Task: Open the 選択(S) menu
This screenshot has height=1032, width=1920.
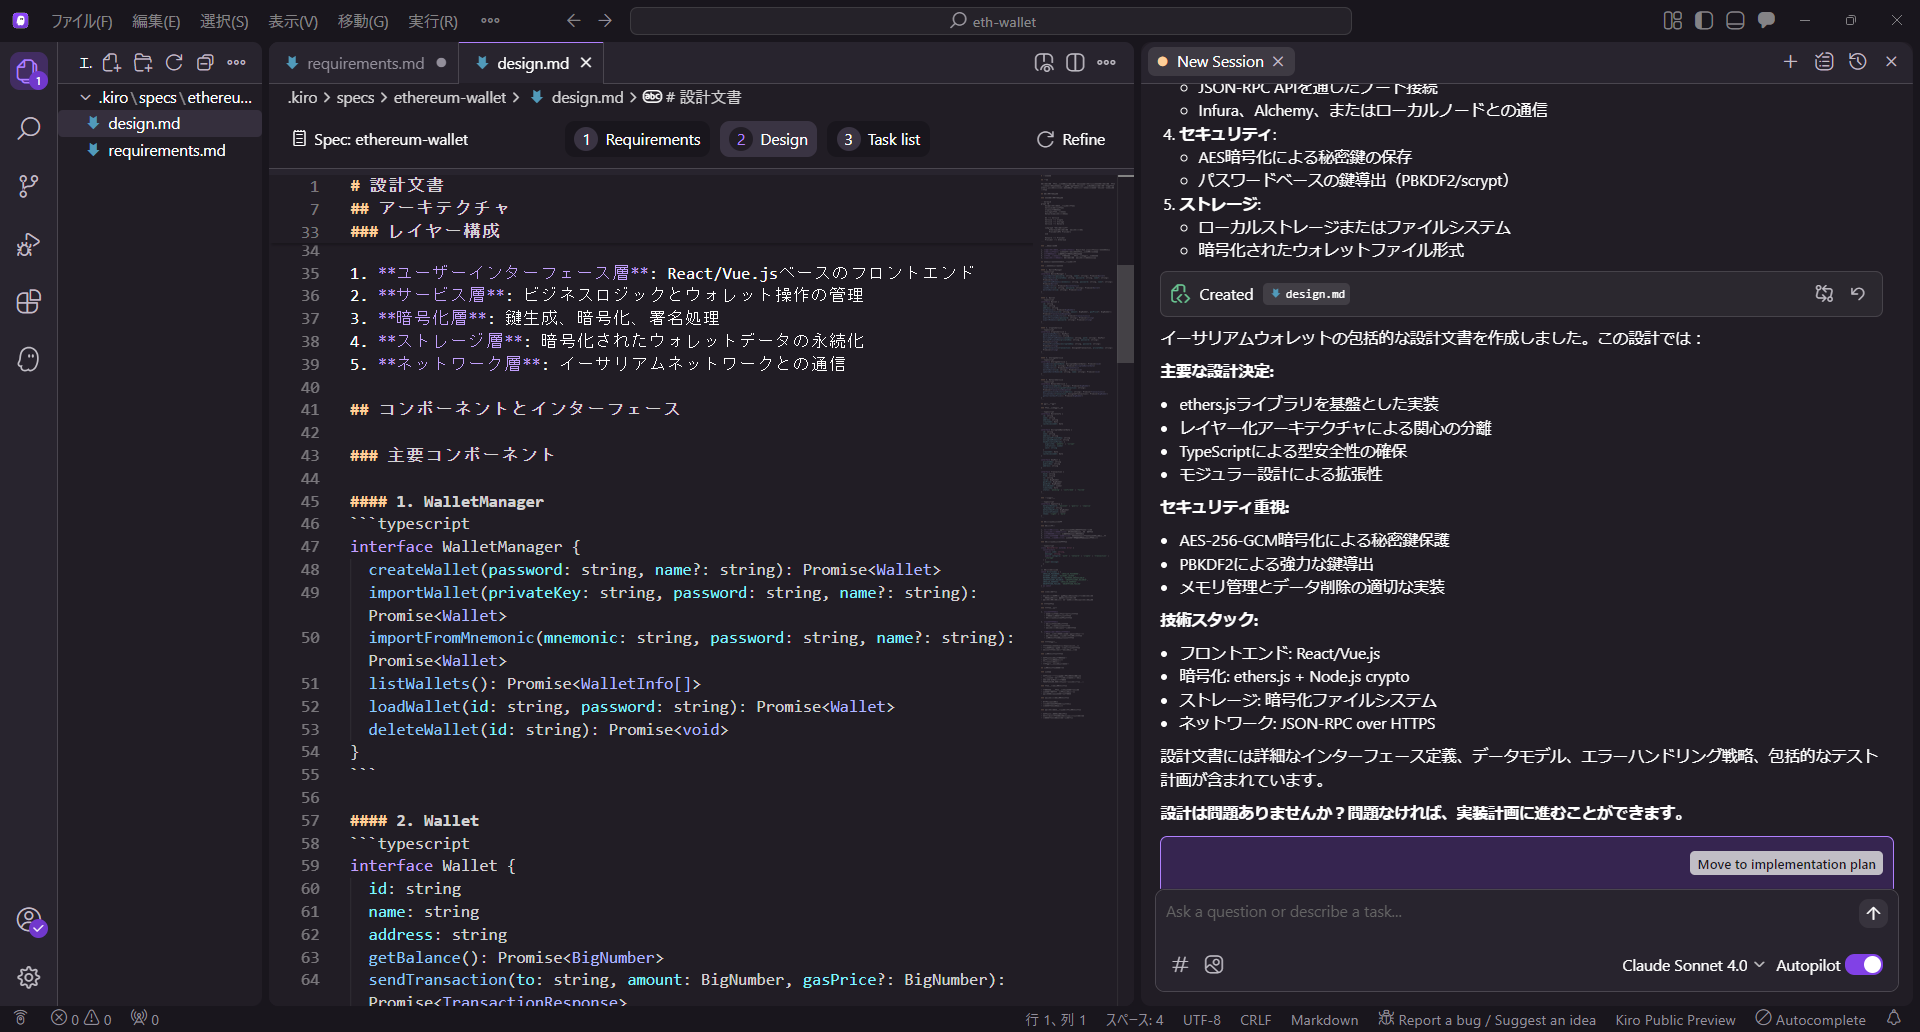Action: (x=224, y=21)
